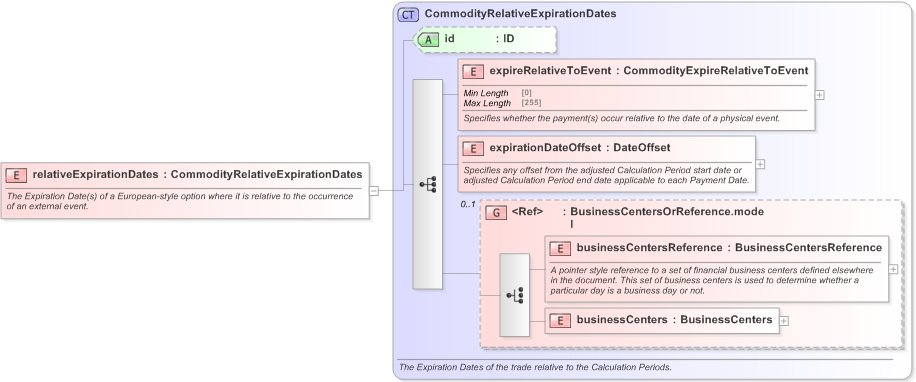Select the CommodityExpireRelativeToEvent type name

716,71
